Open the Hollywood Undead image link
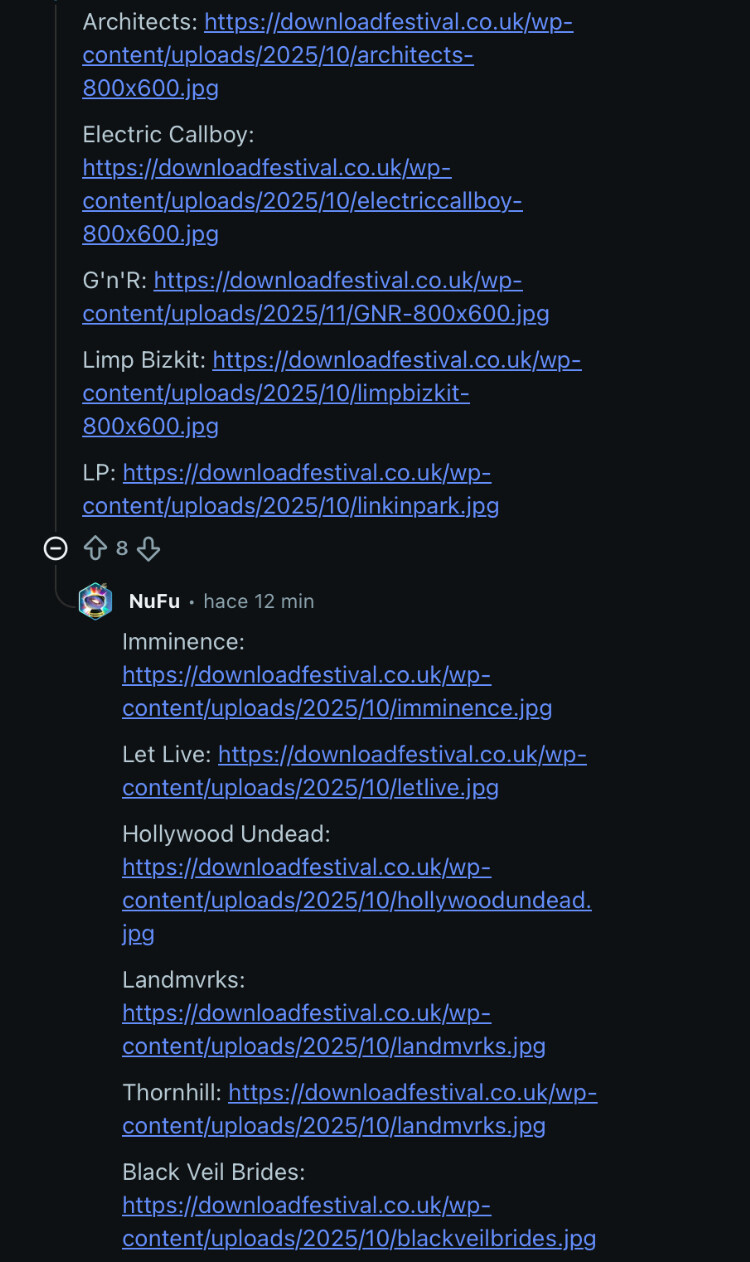Screen dimensions: 750x1262 click(x=356, y=884)
